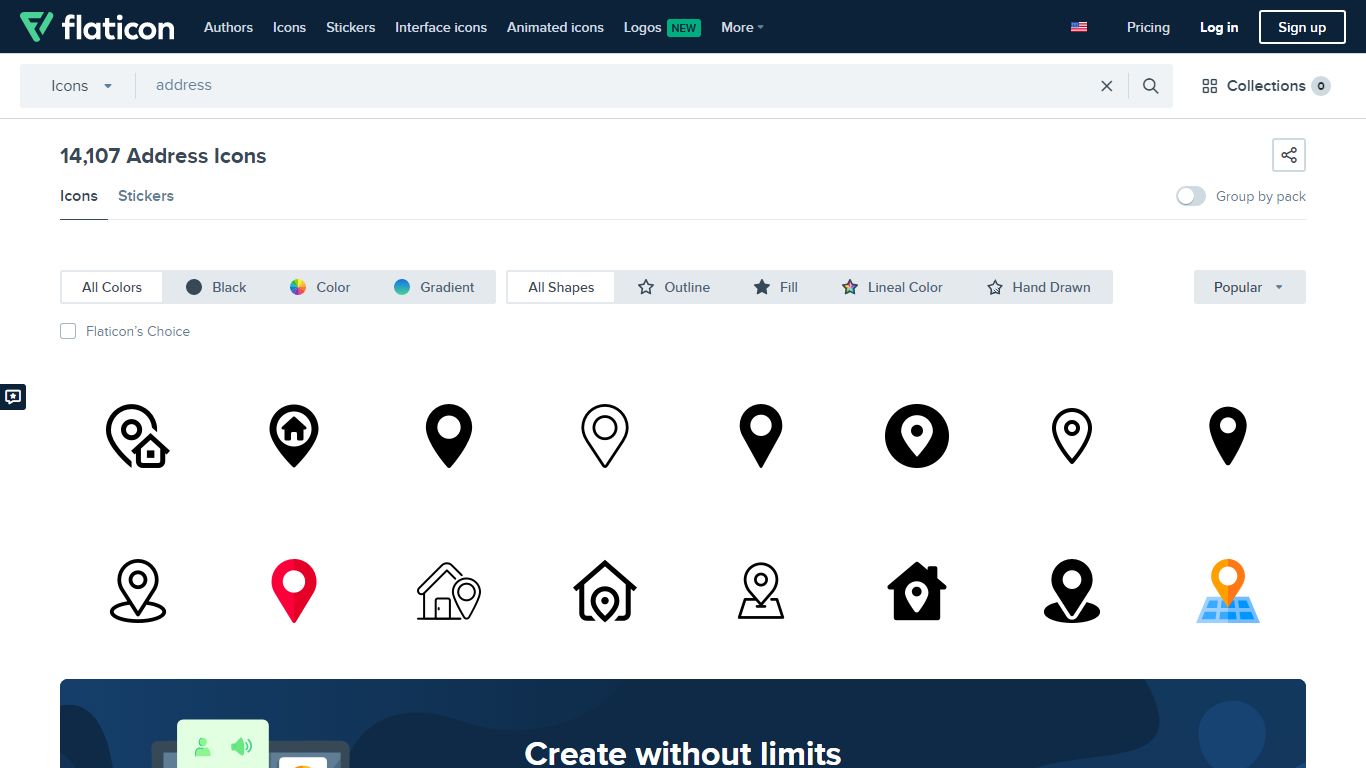Select the All Shapes filter

point(561,287)
